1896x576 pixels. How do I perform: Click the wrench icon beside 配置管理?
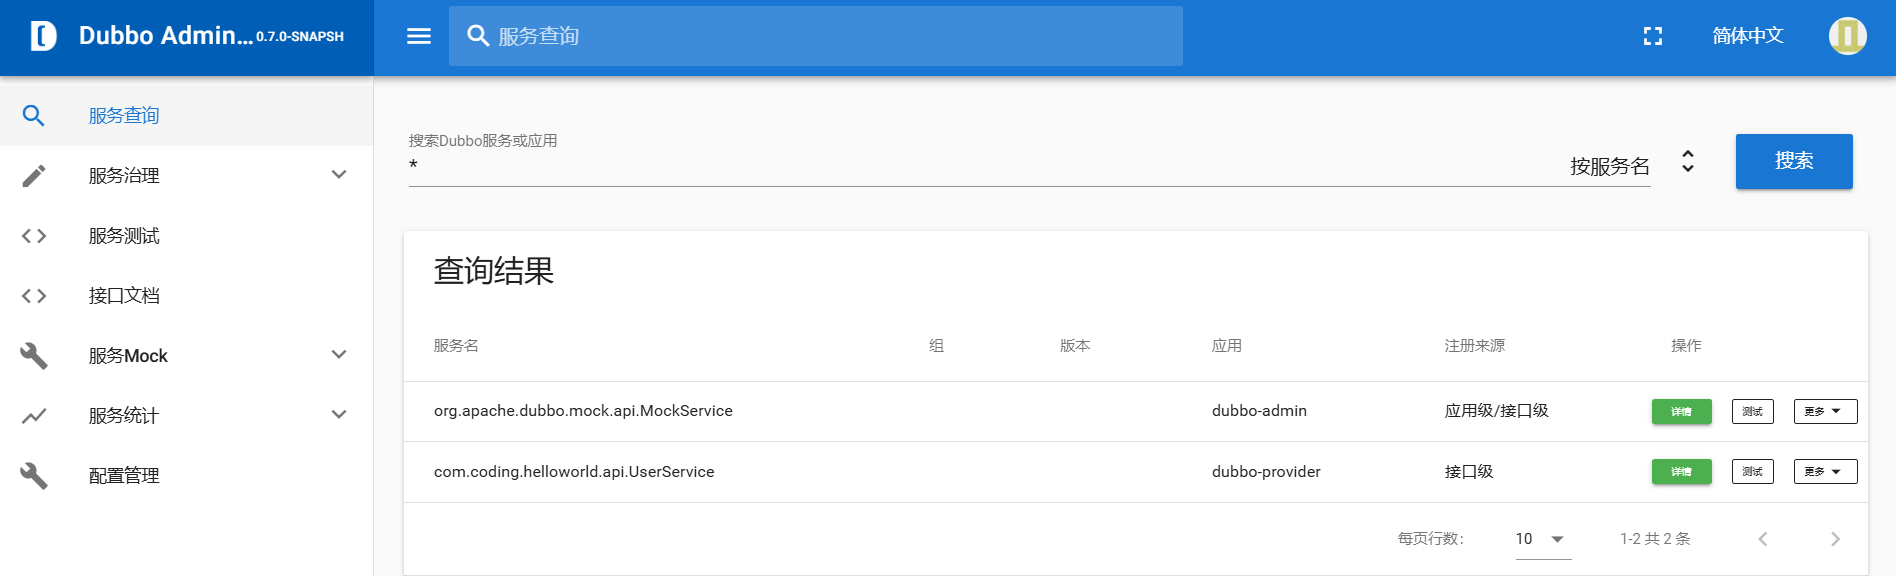(34, 476)
